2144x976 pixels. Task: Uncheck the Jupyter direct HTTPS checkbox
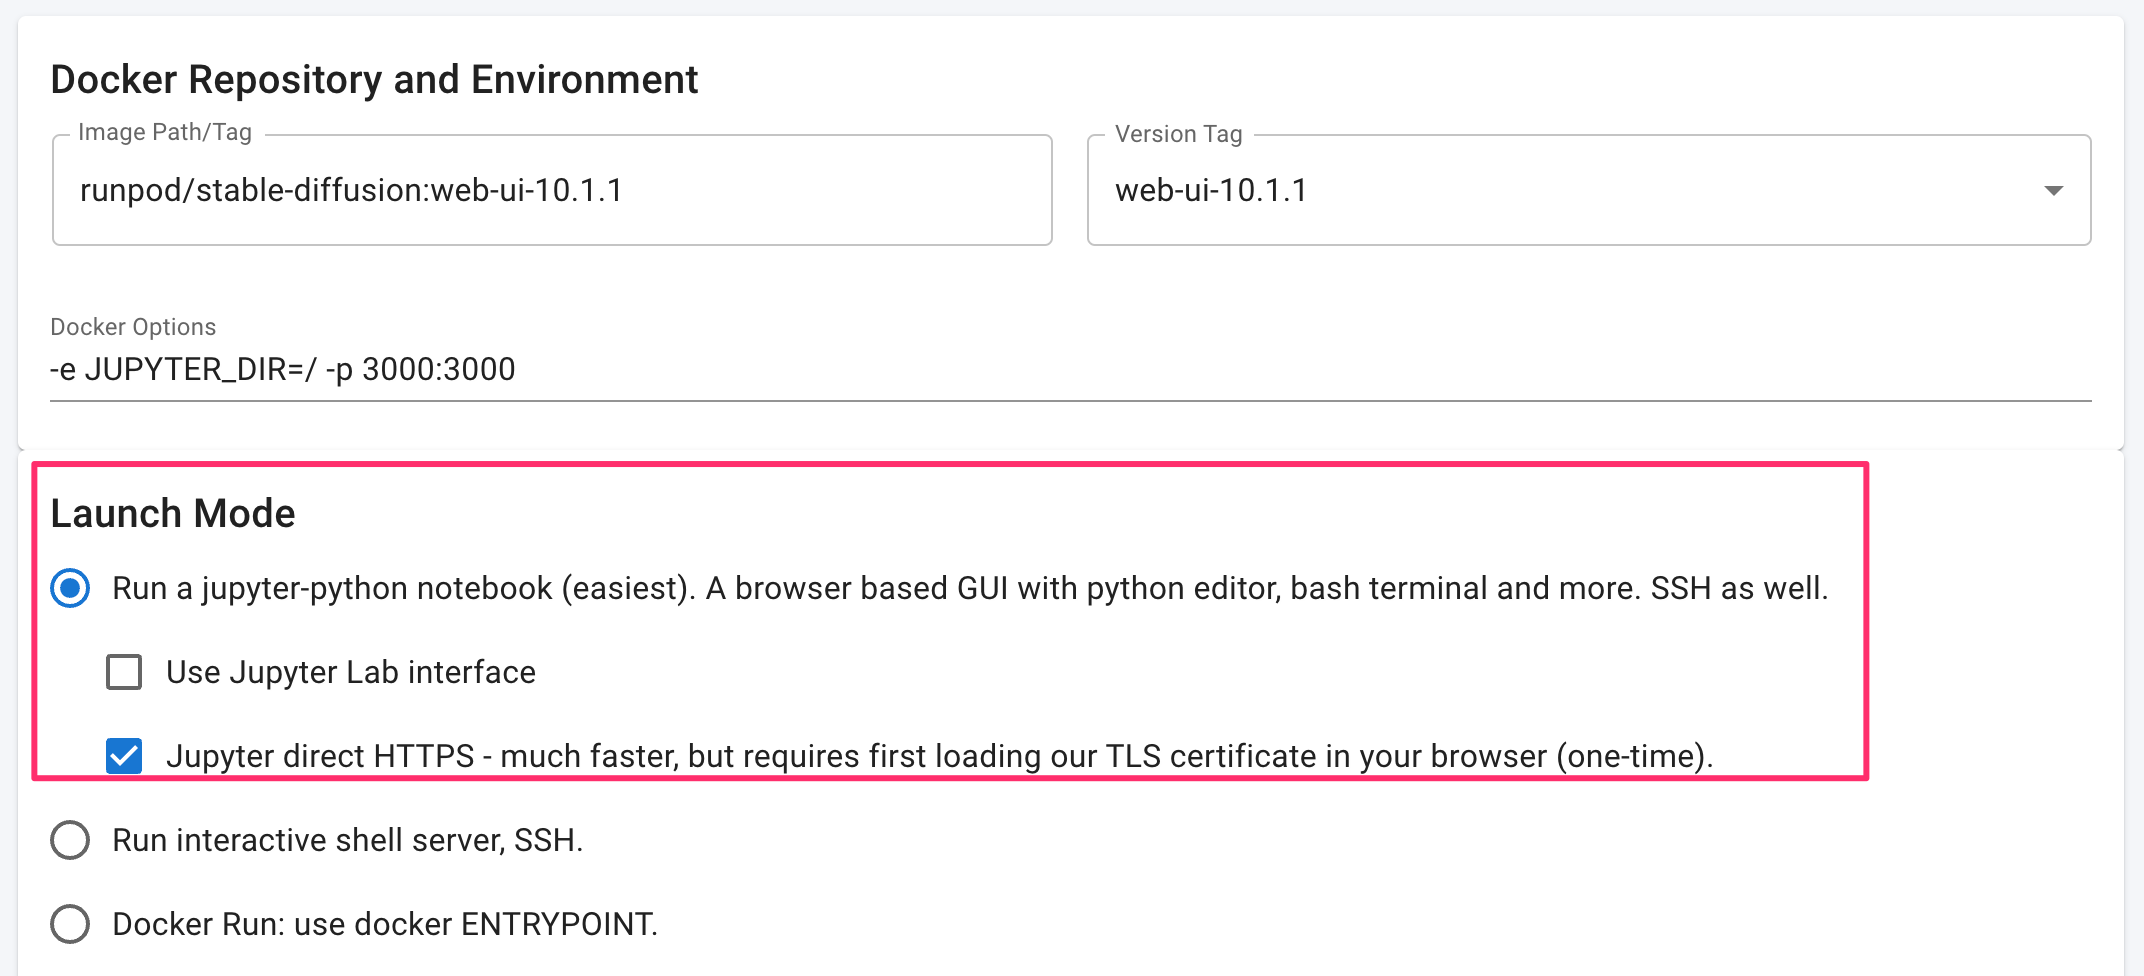pyautogui.click(x=124, y=756)
